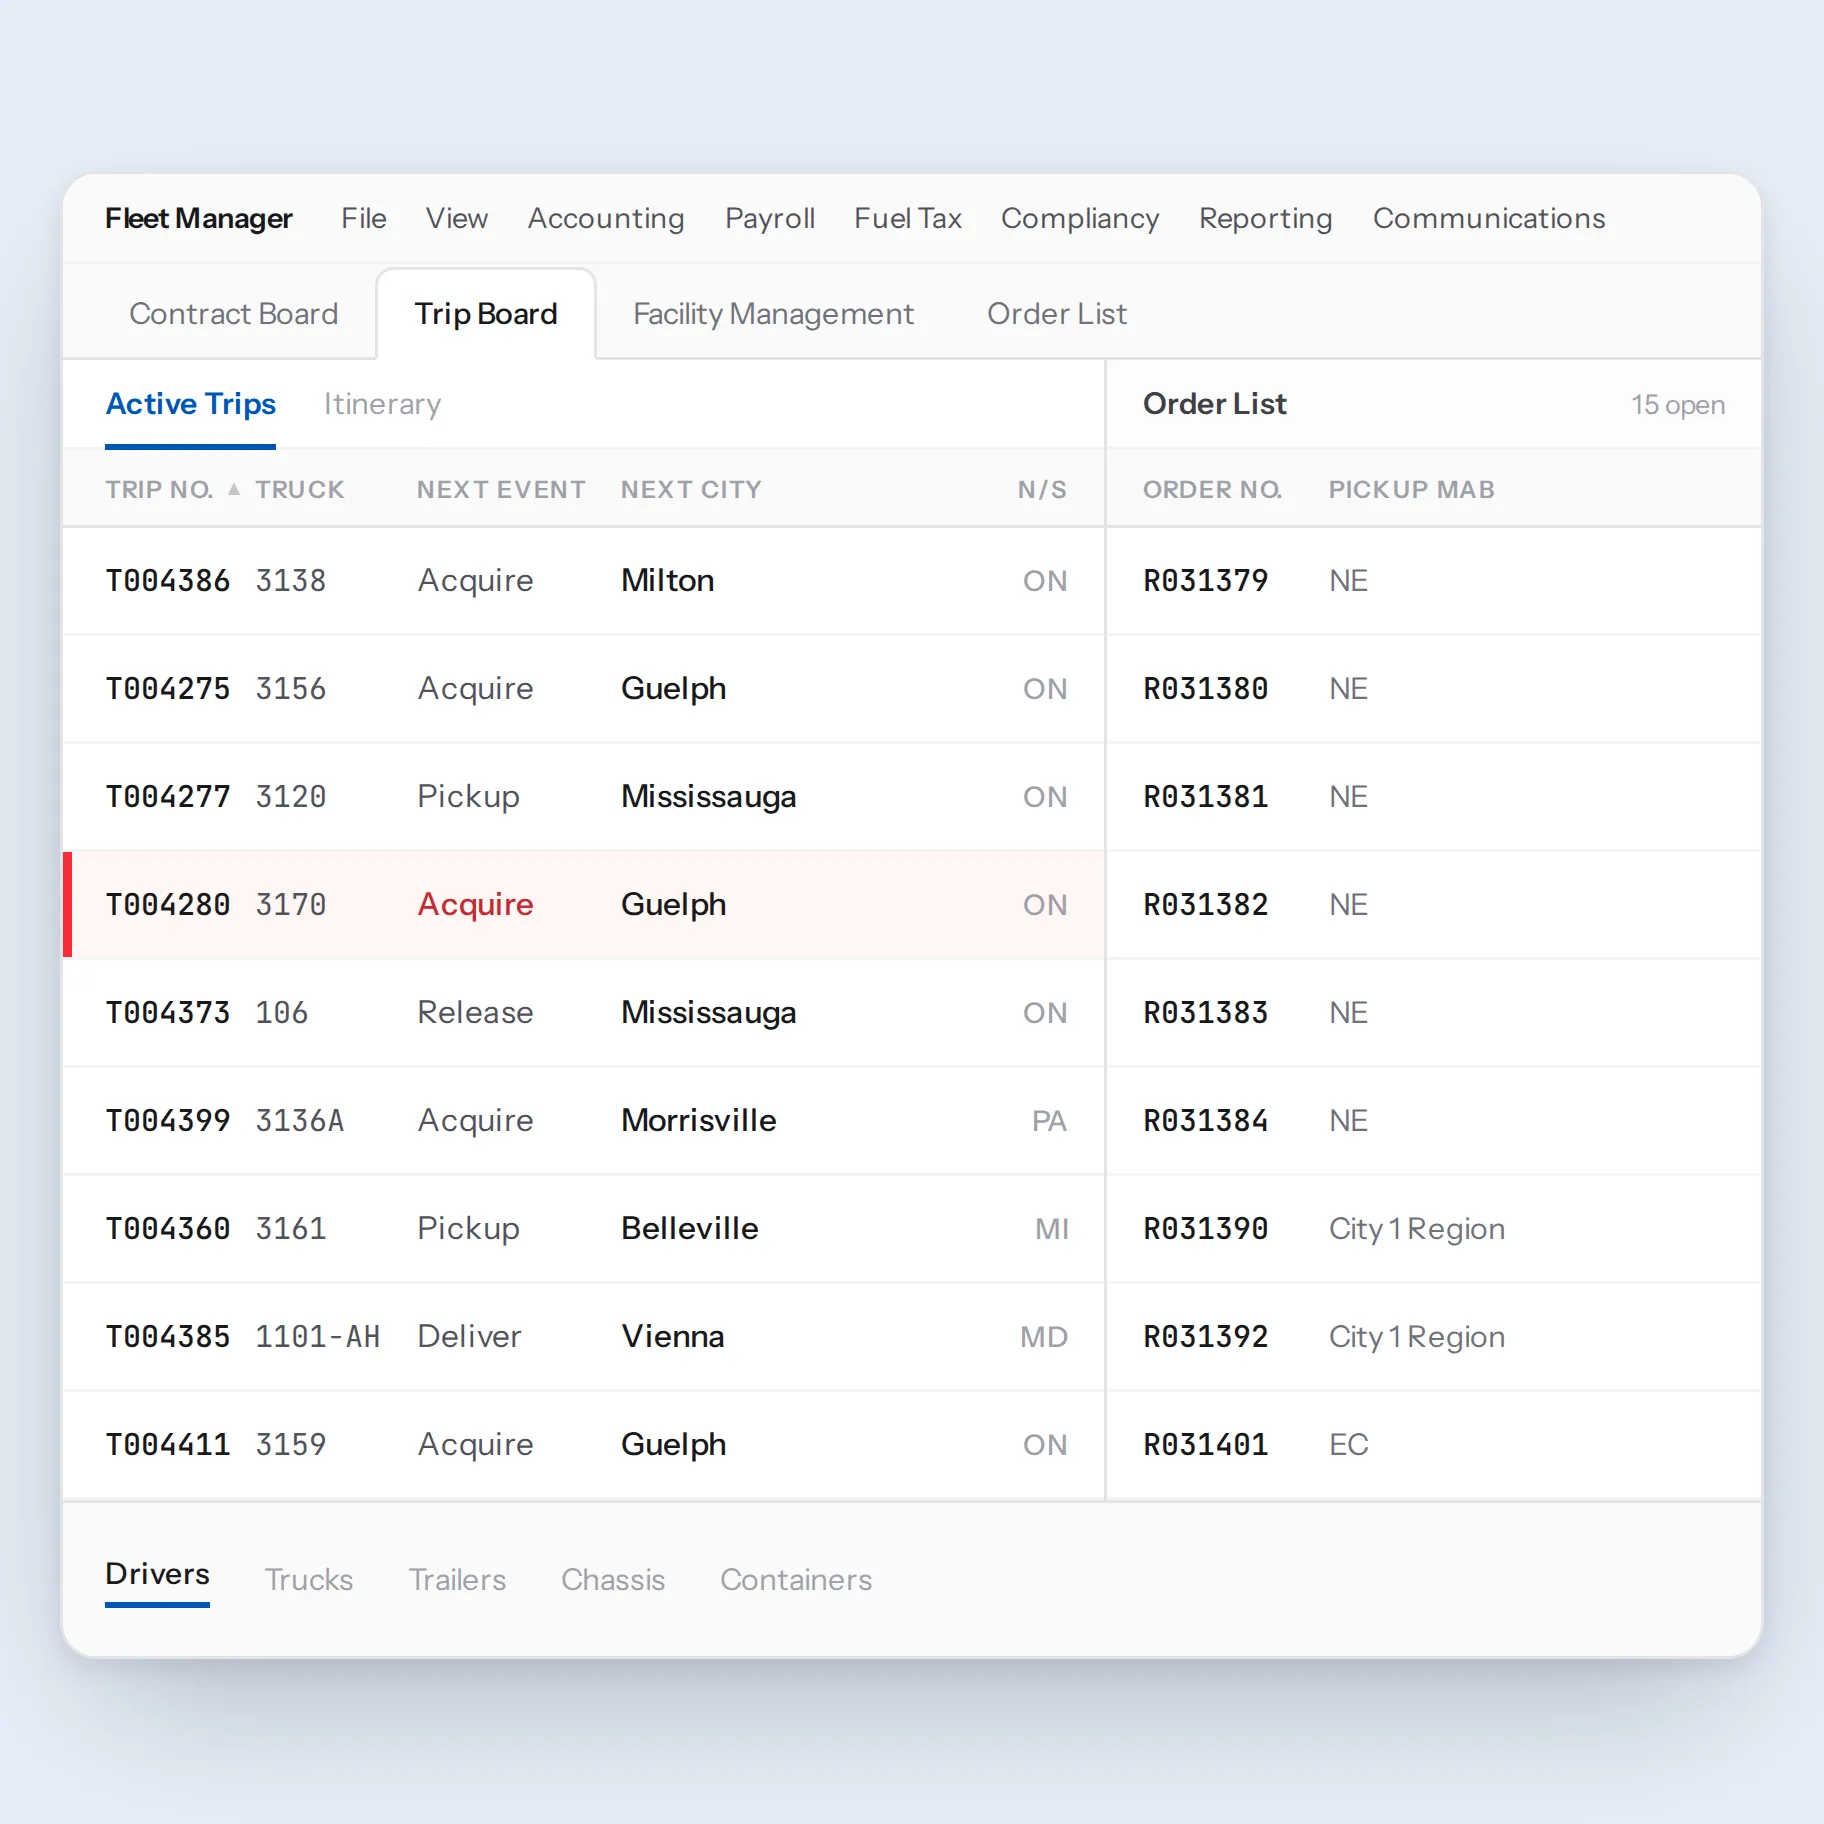Click the MD state cell
Screen dimensions: 1824x1824
click(1044, 1337)
